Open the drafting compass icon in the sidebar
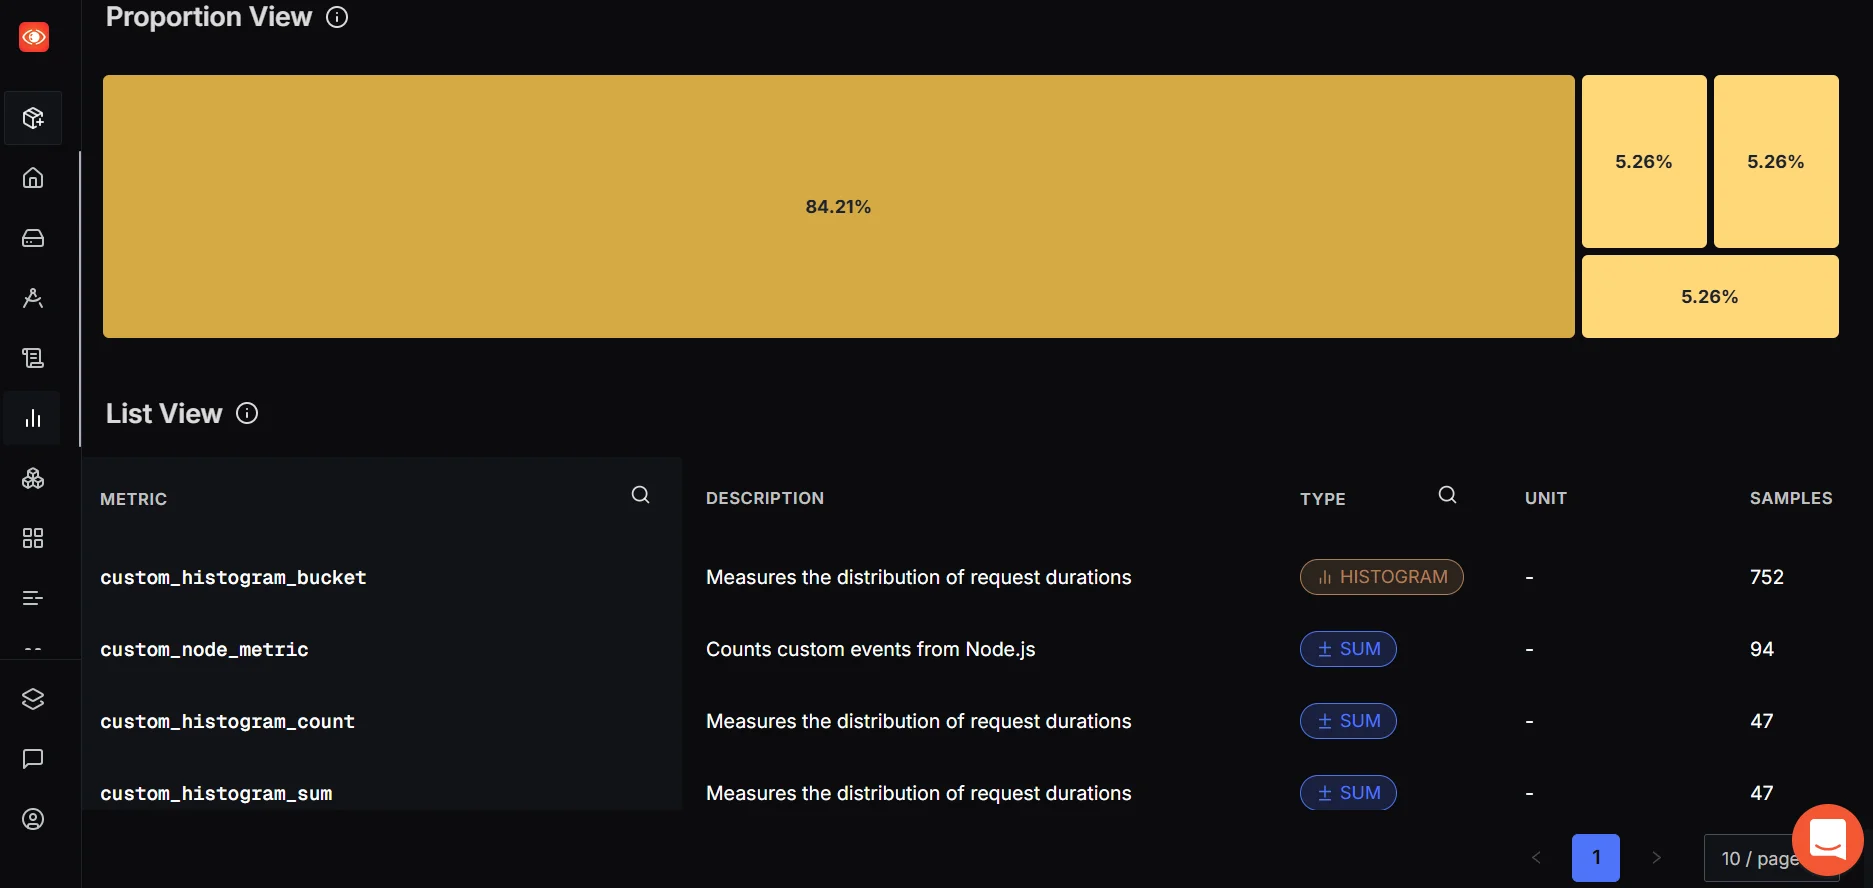1873x888 pixels. (x=33, y=298)
